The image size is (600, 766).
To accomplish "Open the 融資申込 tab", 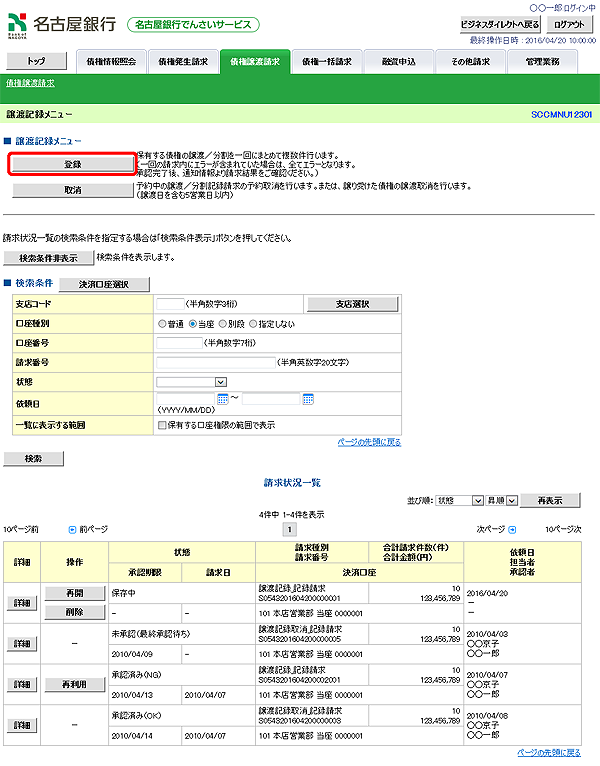I will (x=399, y=62).
